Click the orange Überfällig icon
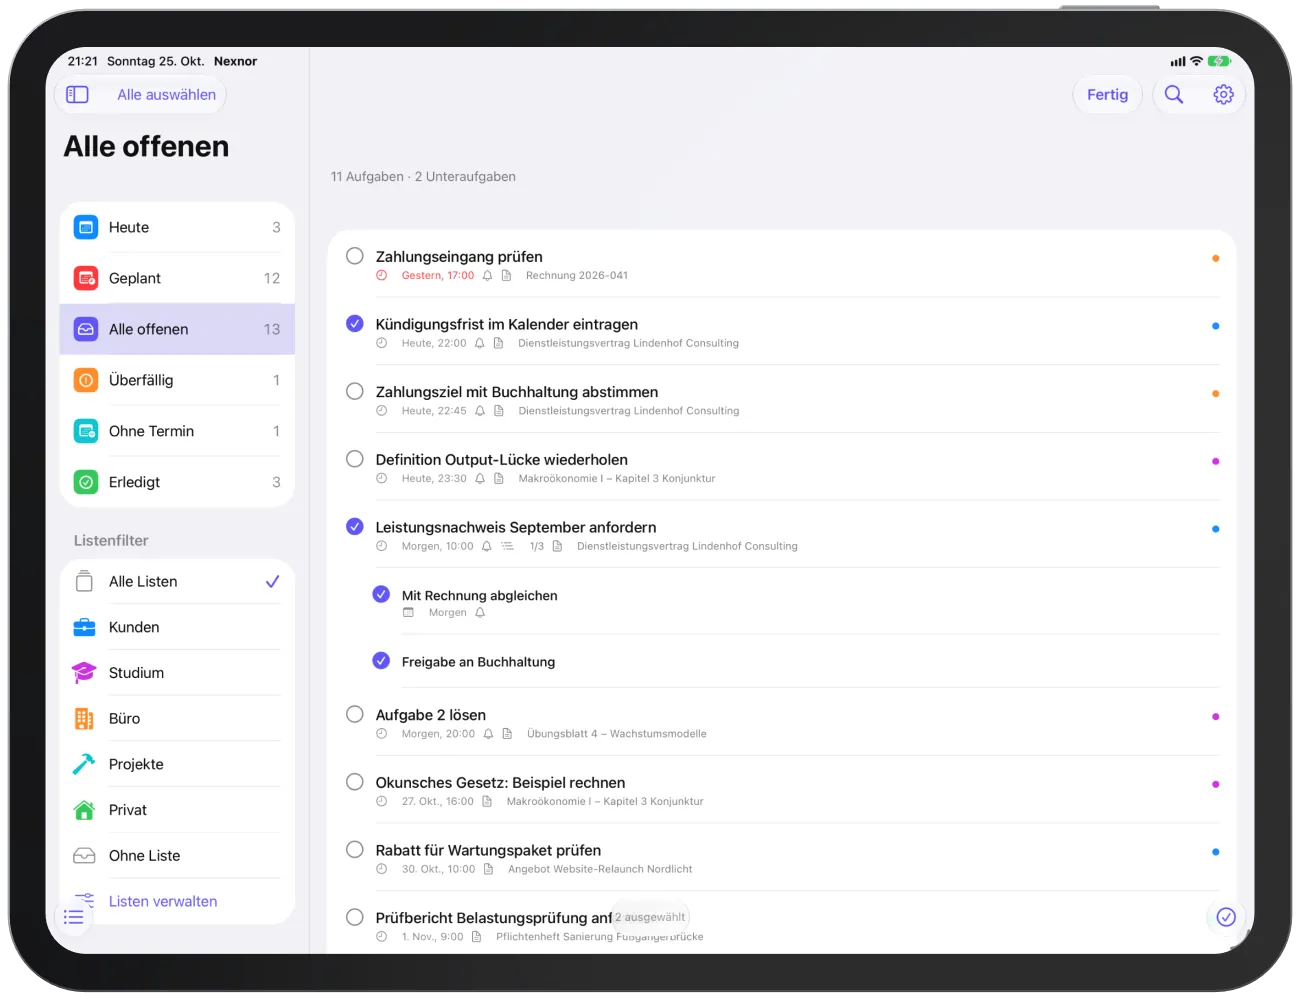This screenshot has width=1300, height=998. [x=86, y=381]
